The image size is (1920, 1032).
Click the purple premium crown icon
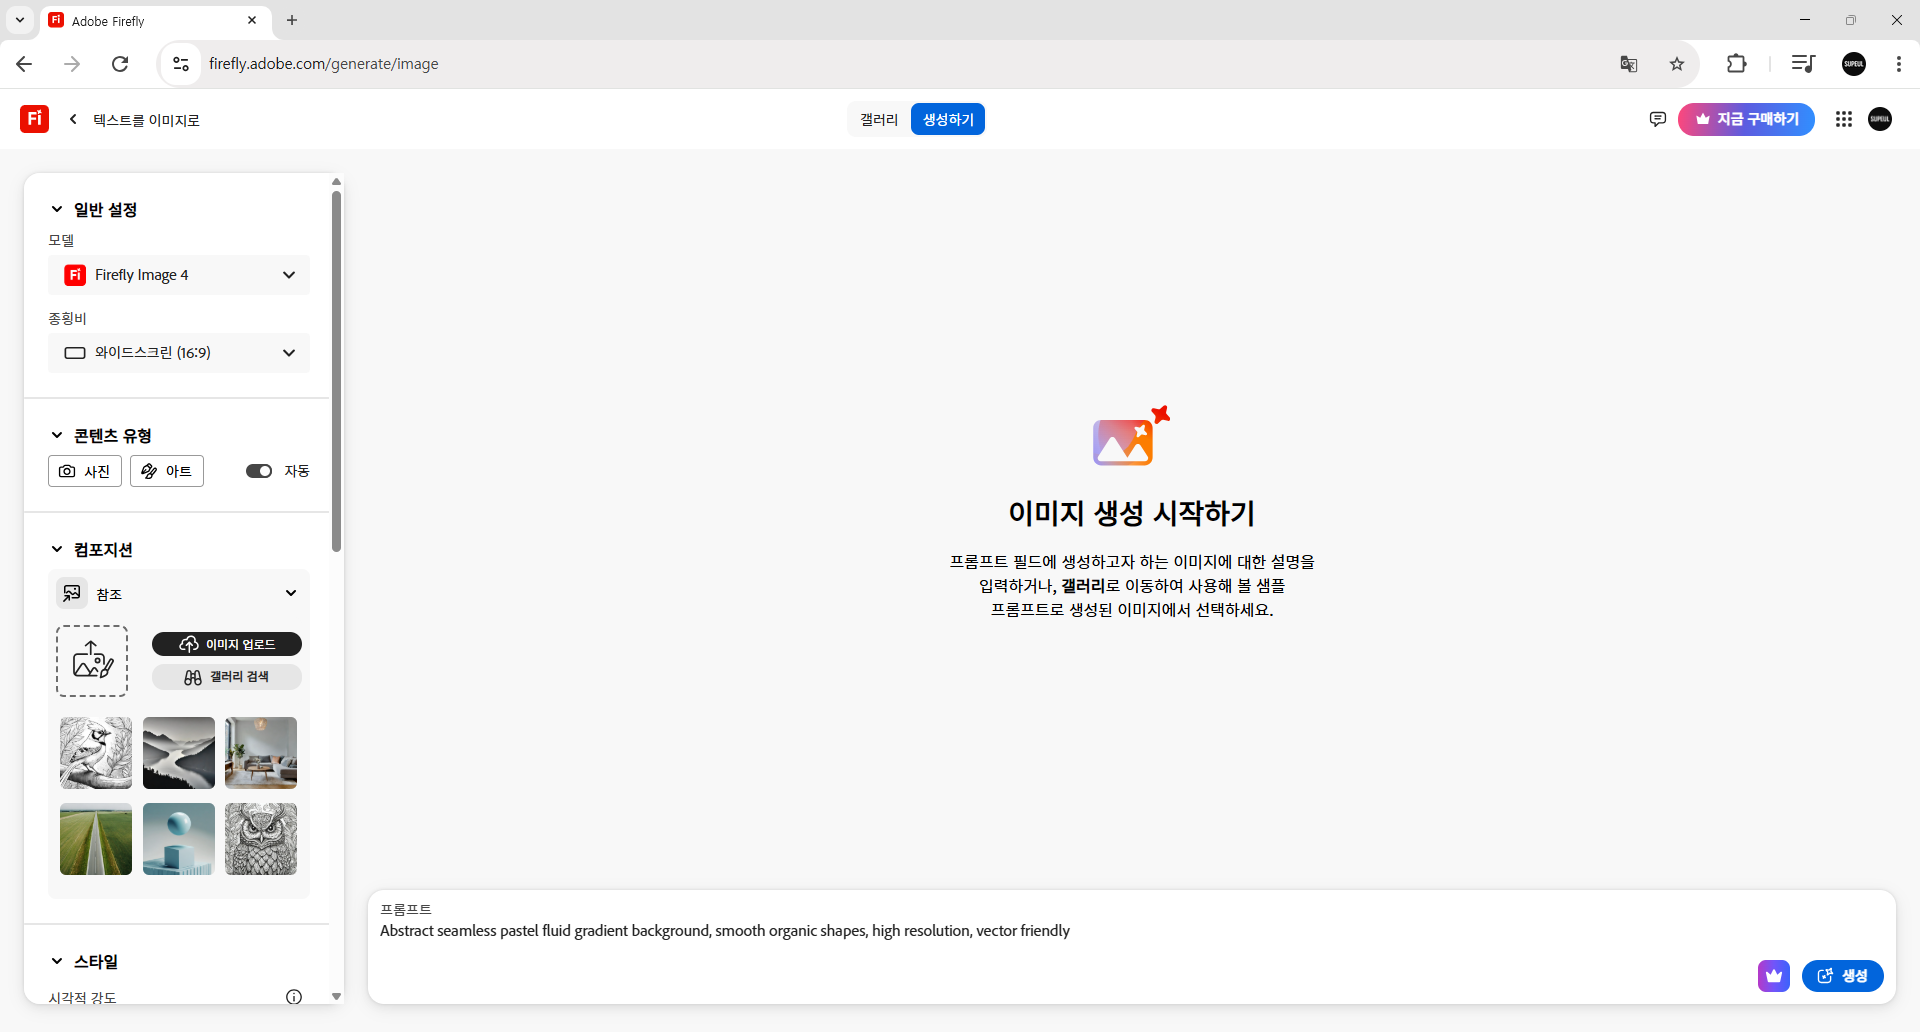[x=1773, y=976]
